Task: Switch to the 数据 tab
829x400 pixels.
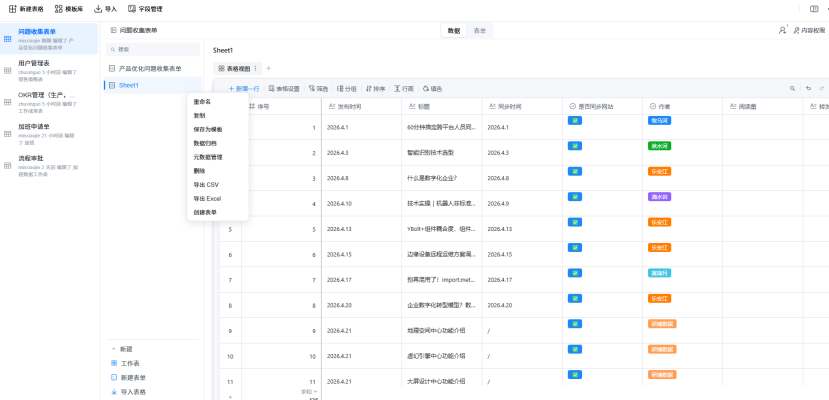Action: click(454, 31)
